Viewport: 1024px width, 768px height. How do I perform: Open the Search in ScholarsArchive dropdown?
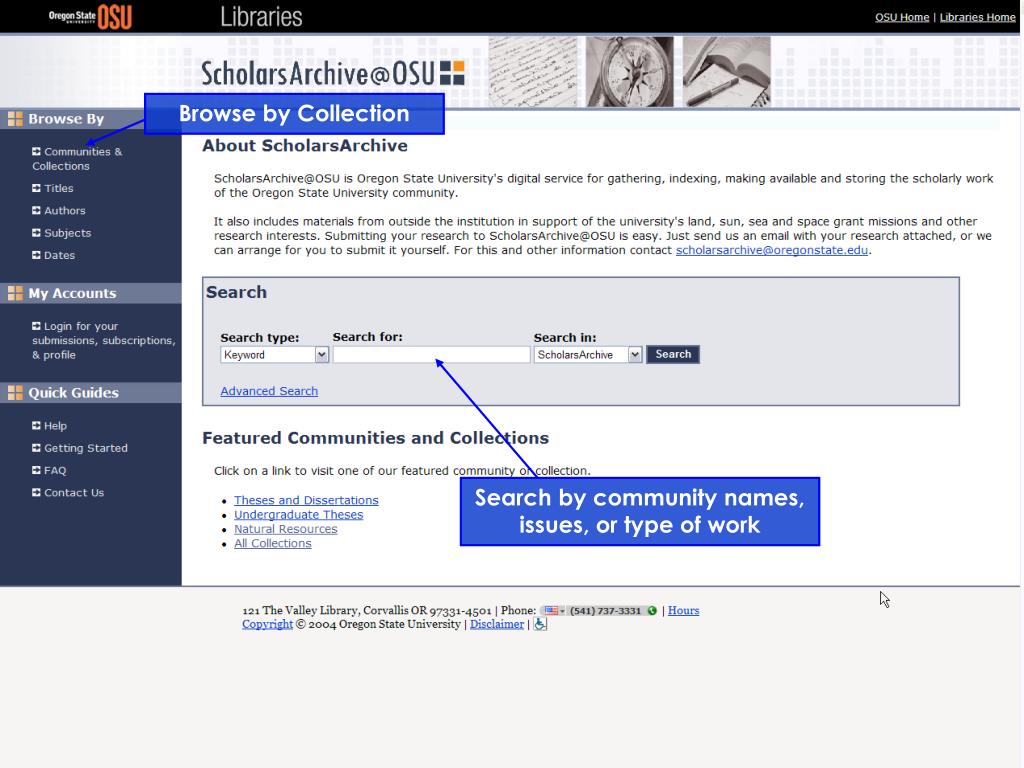coord(588,355)
